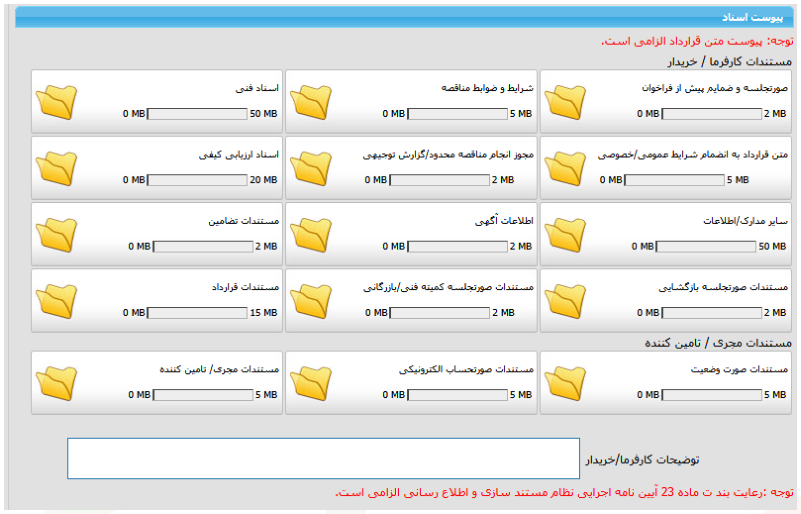Image resolution: width=801 pixels, height=514 pixels.
Task: Click the مستندات قرارداد label
Action: pyautogui.click(x=245, y=287)
